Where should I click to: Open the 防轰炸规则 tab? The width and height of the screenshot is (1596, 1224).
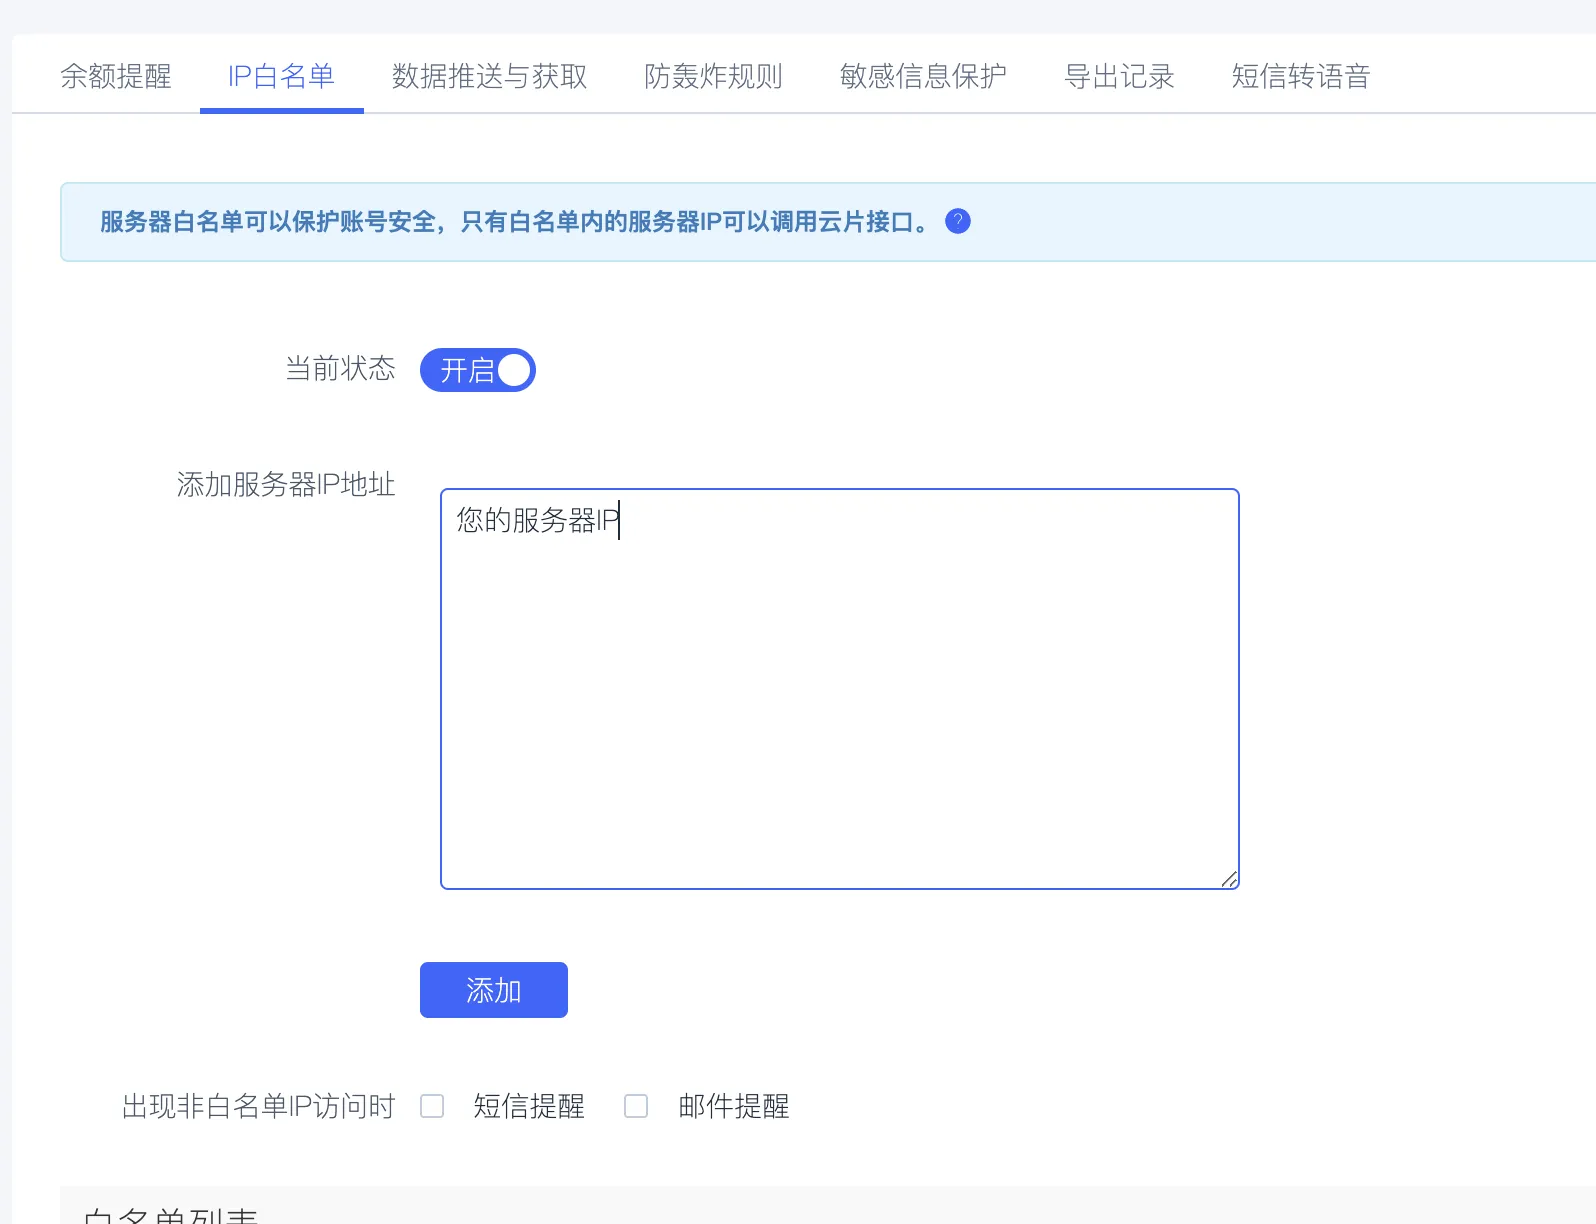714,76
